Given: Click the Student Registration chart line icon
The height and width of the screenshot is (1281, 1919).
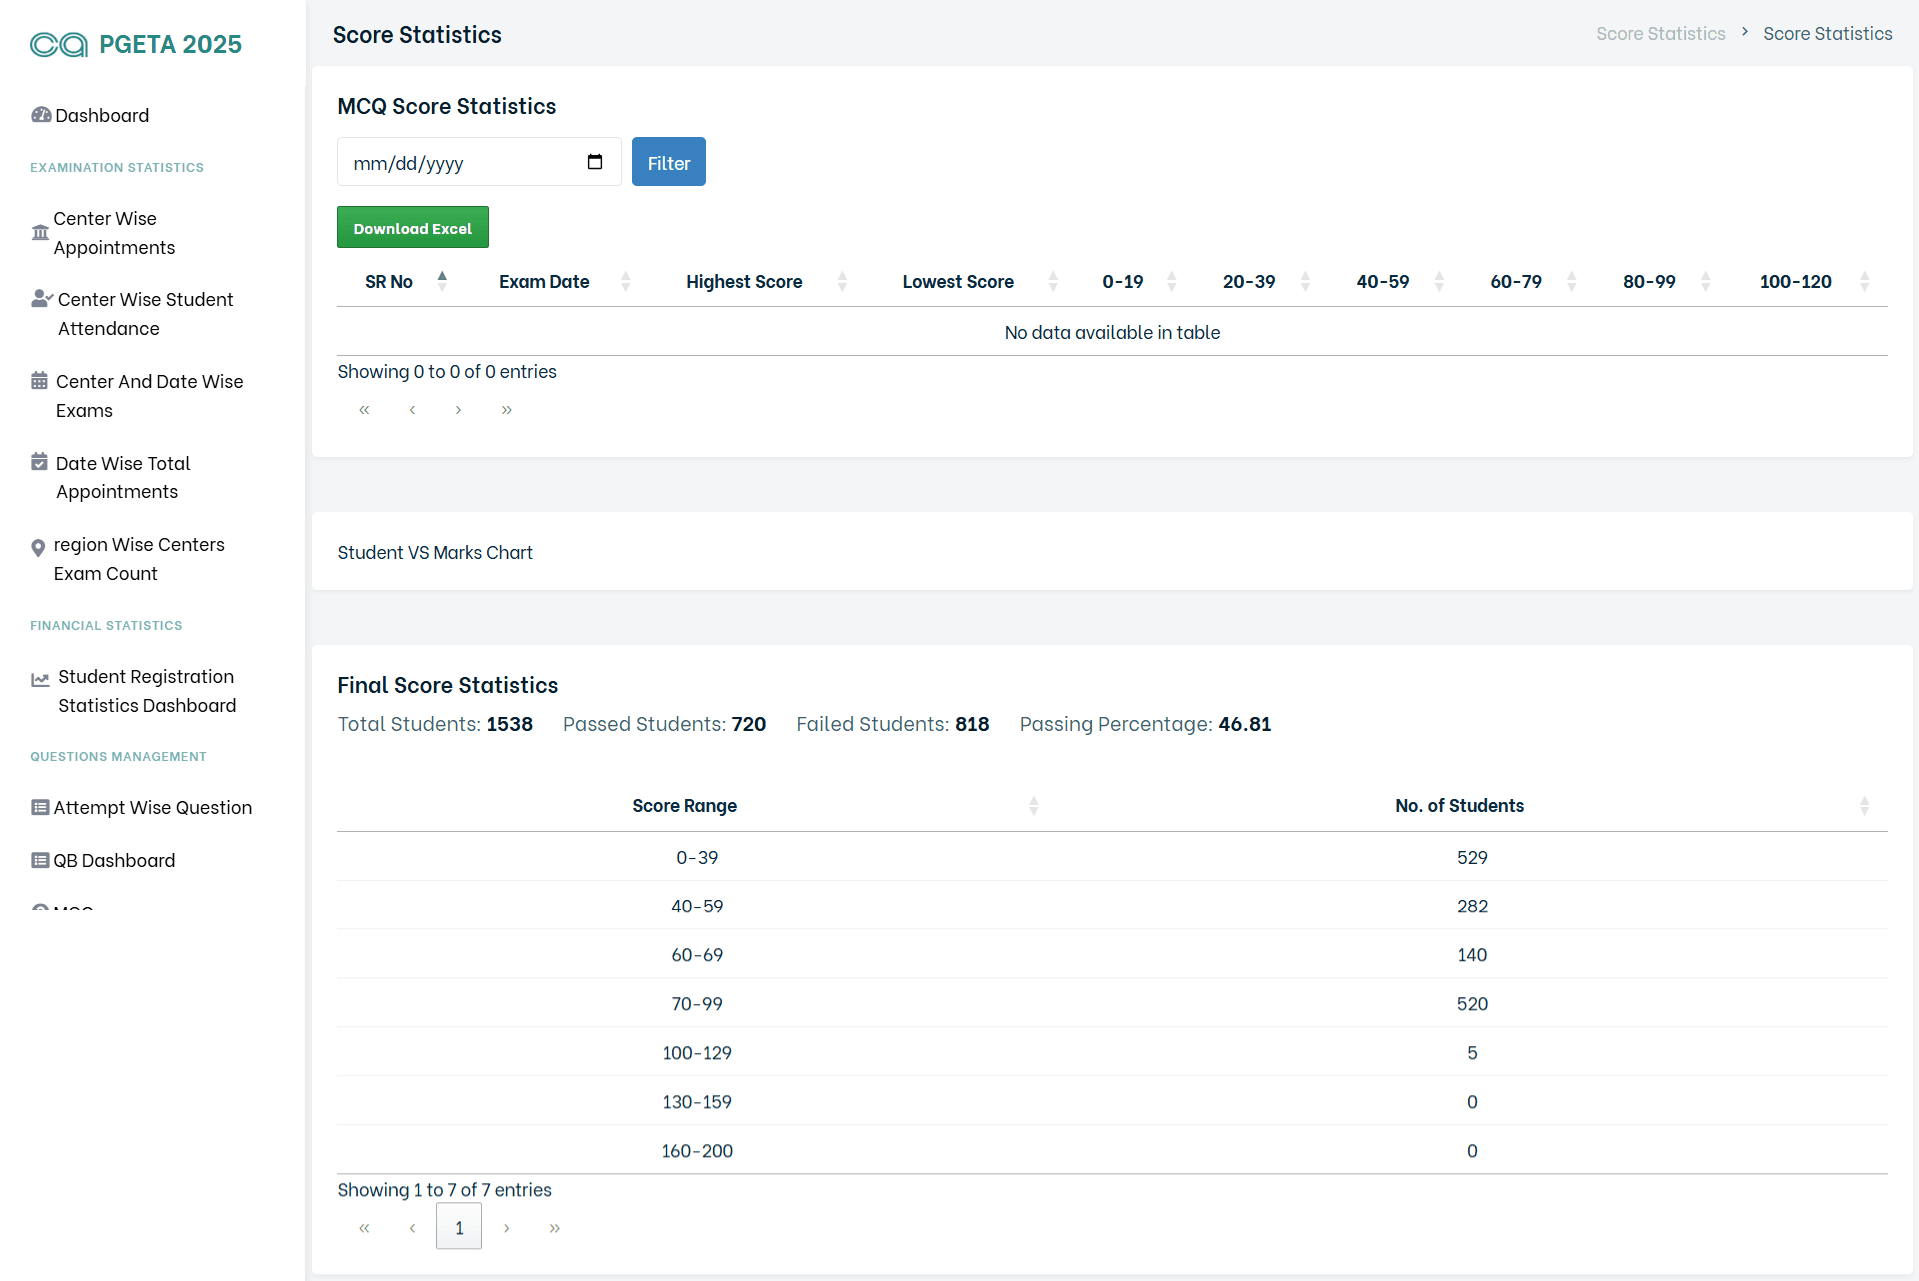Looking at the screenshot, I should 40,680.
